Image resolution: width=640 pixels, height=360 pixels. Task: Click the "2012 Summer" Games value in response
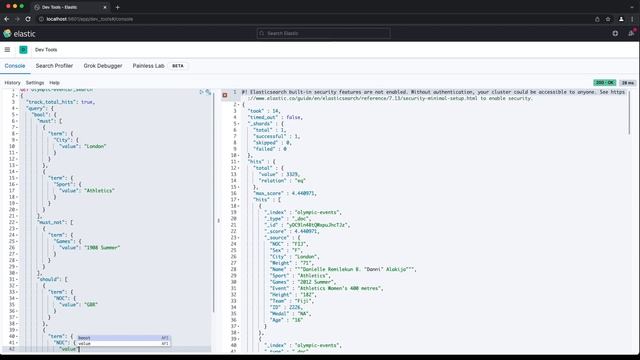coord(317,282)
